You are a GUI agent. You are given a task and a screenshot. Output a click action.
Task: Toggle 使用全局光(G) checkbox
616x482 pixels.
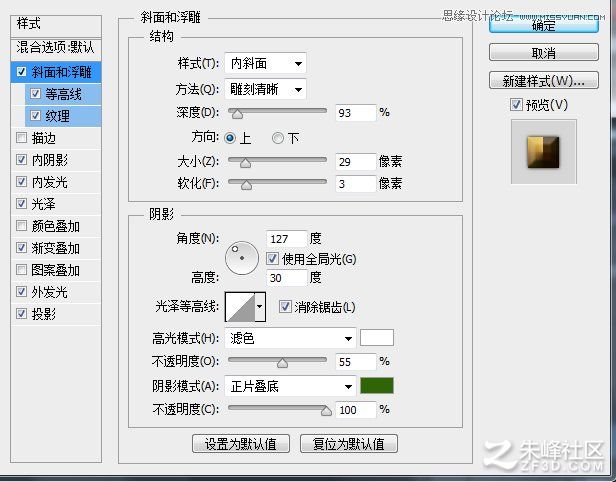point(272,258)
